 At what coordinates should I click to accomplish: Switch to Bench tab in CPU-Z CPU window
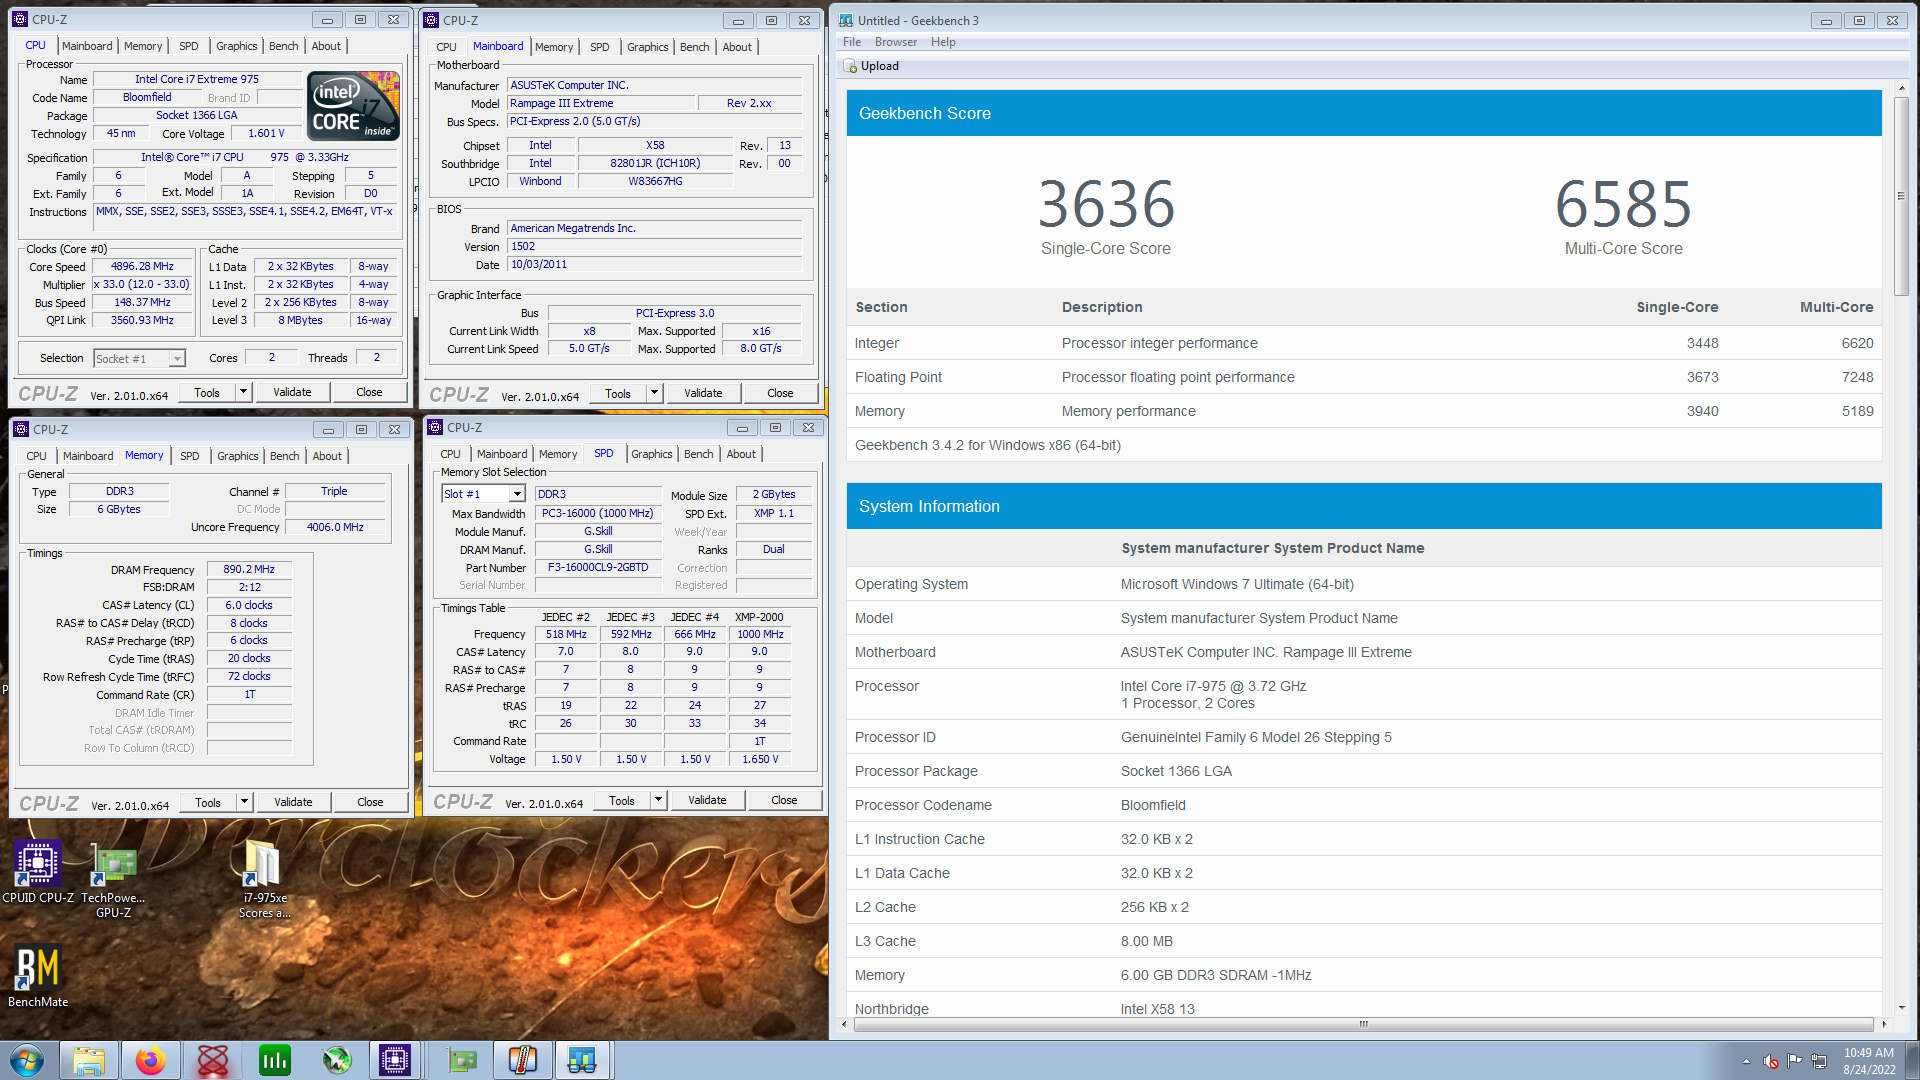[284, 46]
